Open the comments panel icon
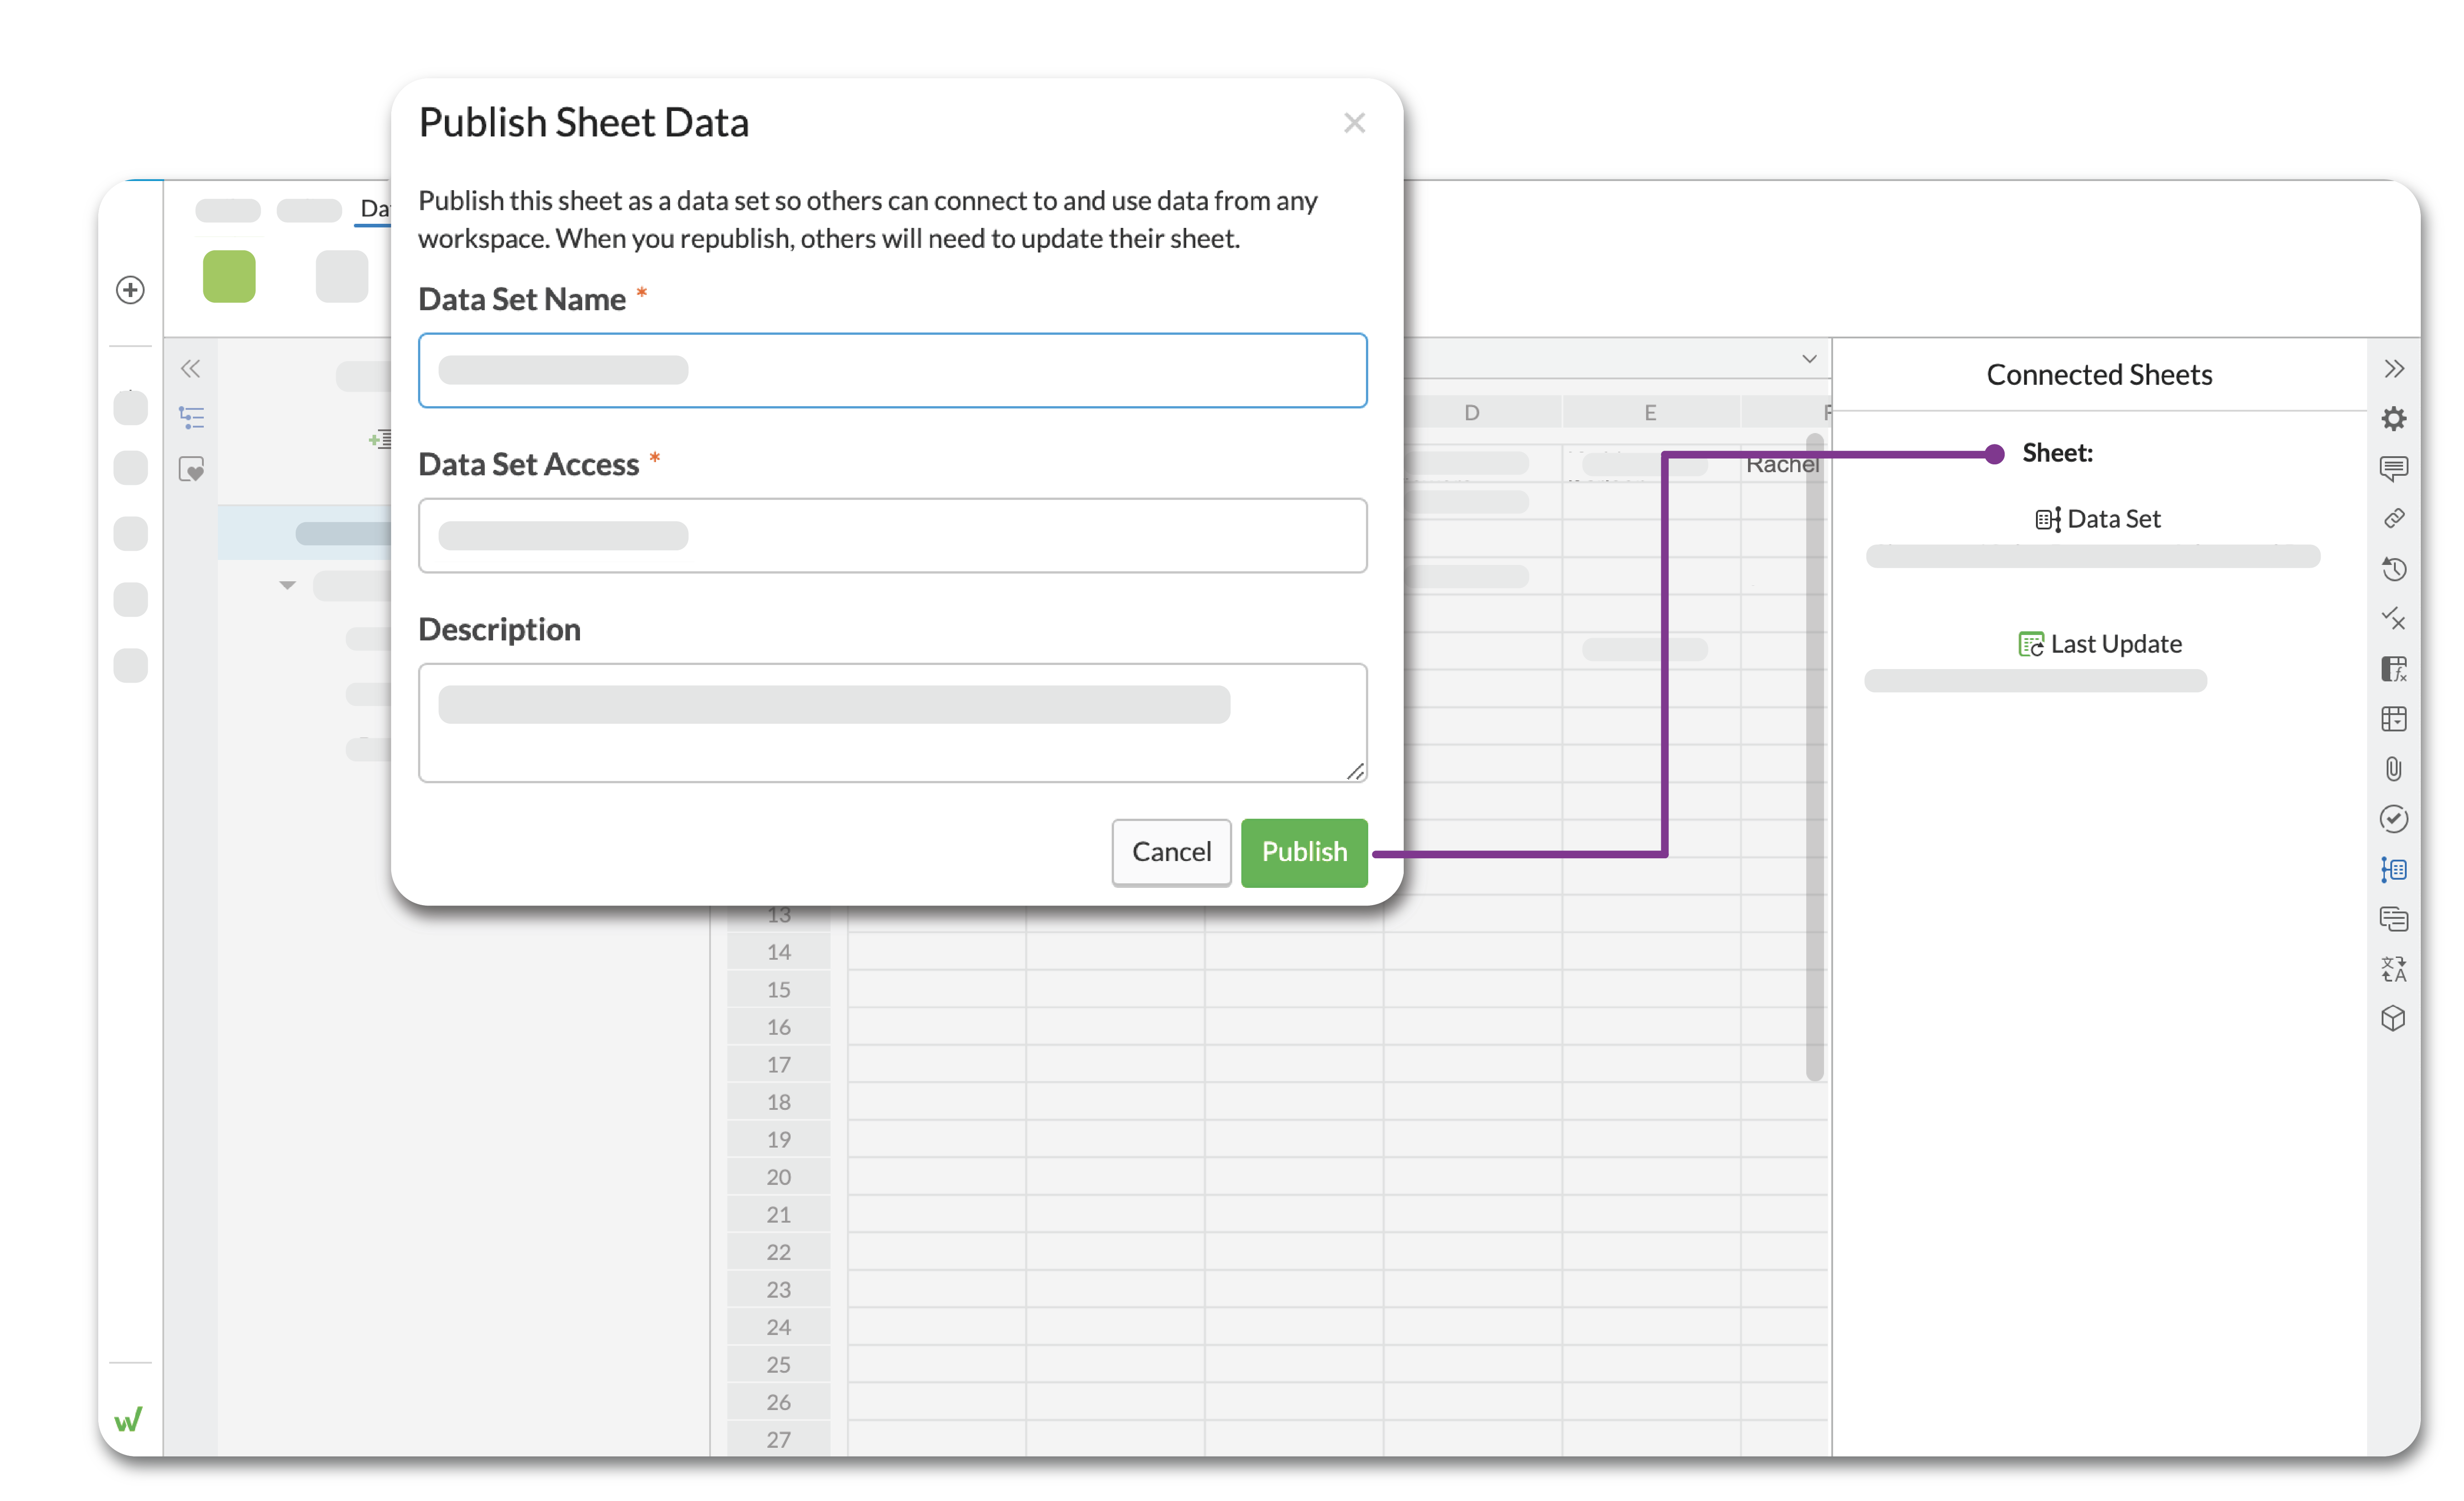Viewport: 2464px width, 1501px height. (2393, 468)
